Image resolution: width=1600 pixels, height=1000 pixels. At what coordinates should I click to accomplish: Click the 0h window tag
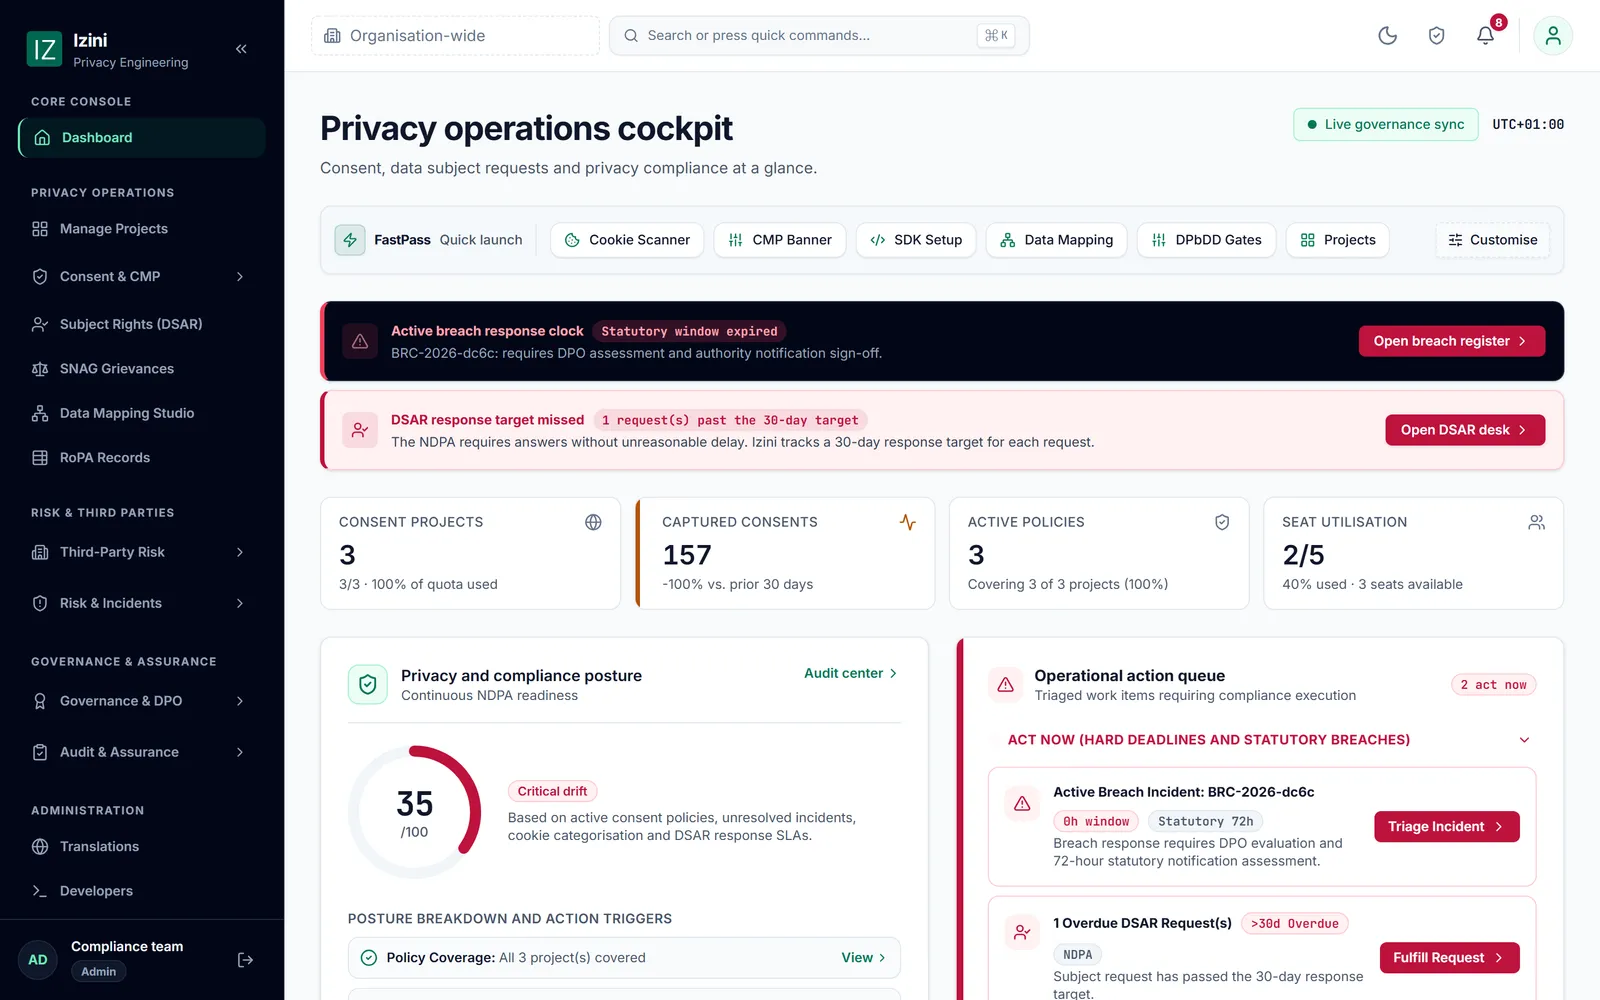(1095, 822)
